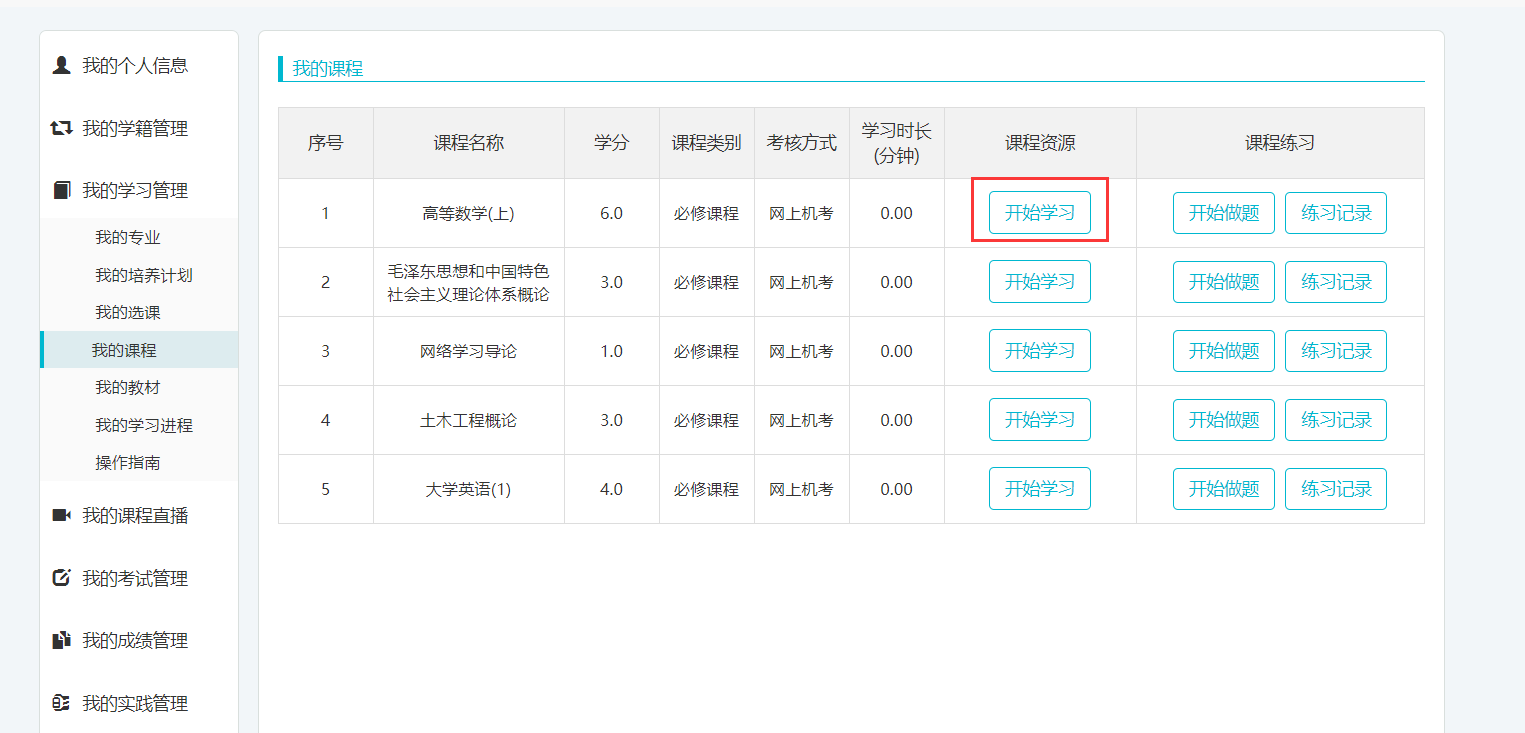The image size is (1525, 733).
Task: Click the document icon beside 我的成绩管理
Action: tap(61, 640)
